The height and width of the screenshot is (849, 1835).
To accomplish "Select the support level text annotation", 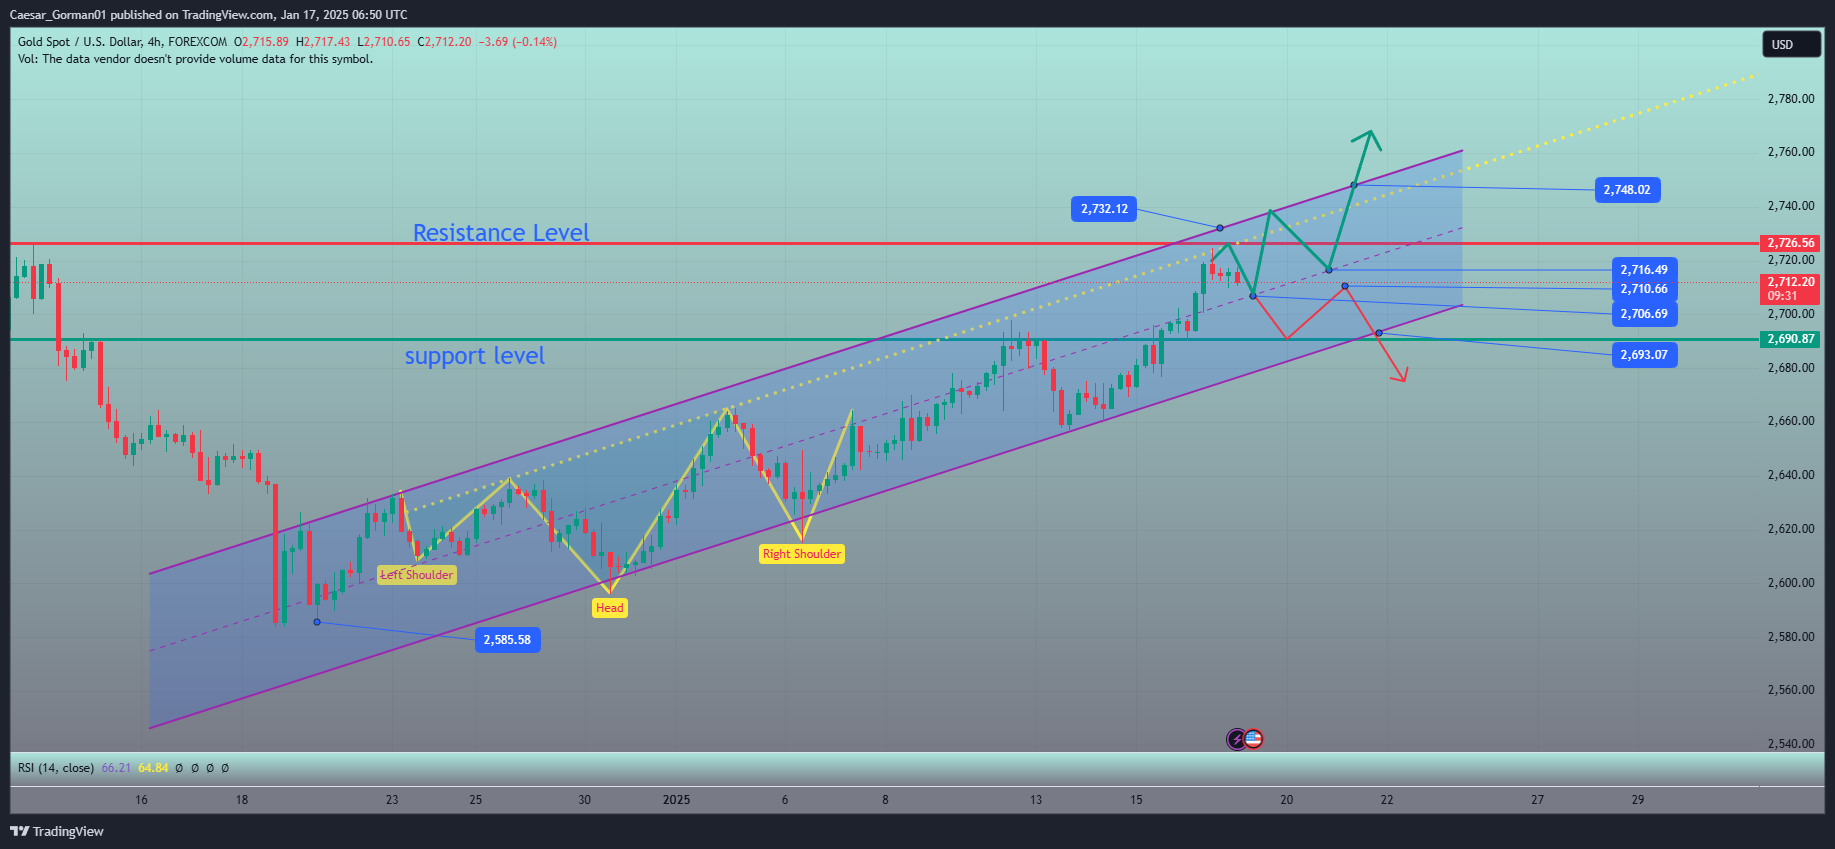I will [x=475, y=356].
